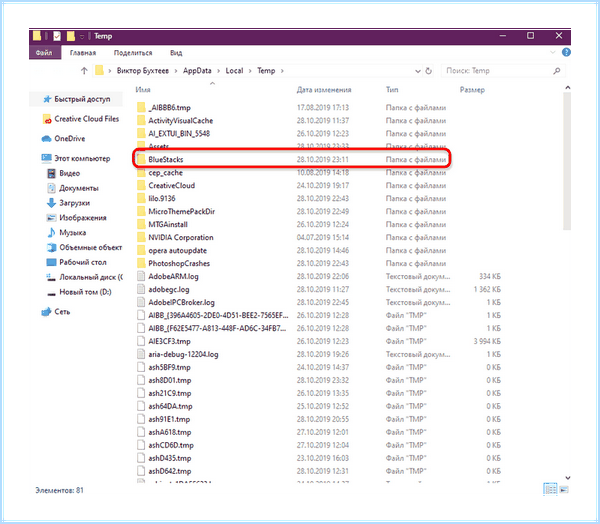Select Local in the breadcrumb path
The image size is (600, 524).
pos(234,70)
